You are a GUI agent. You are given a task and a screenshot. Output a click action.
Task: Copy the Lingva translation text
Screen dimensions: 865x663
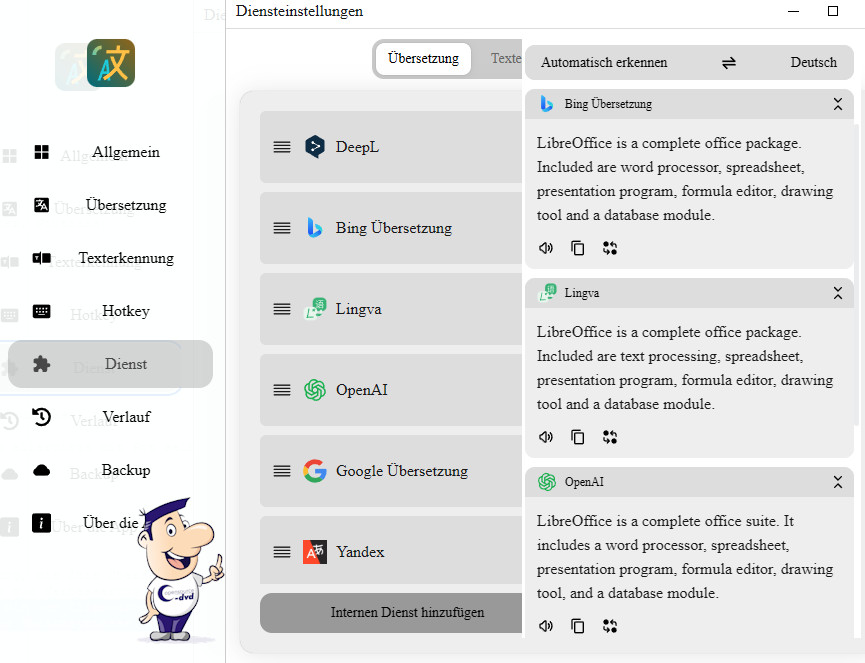tap(578, 437)
